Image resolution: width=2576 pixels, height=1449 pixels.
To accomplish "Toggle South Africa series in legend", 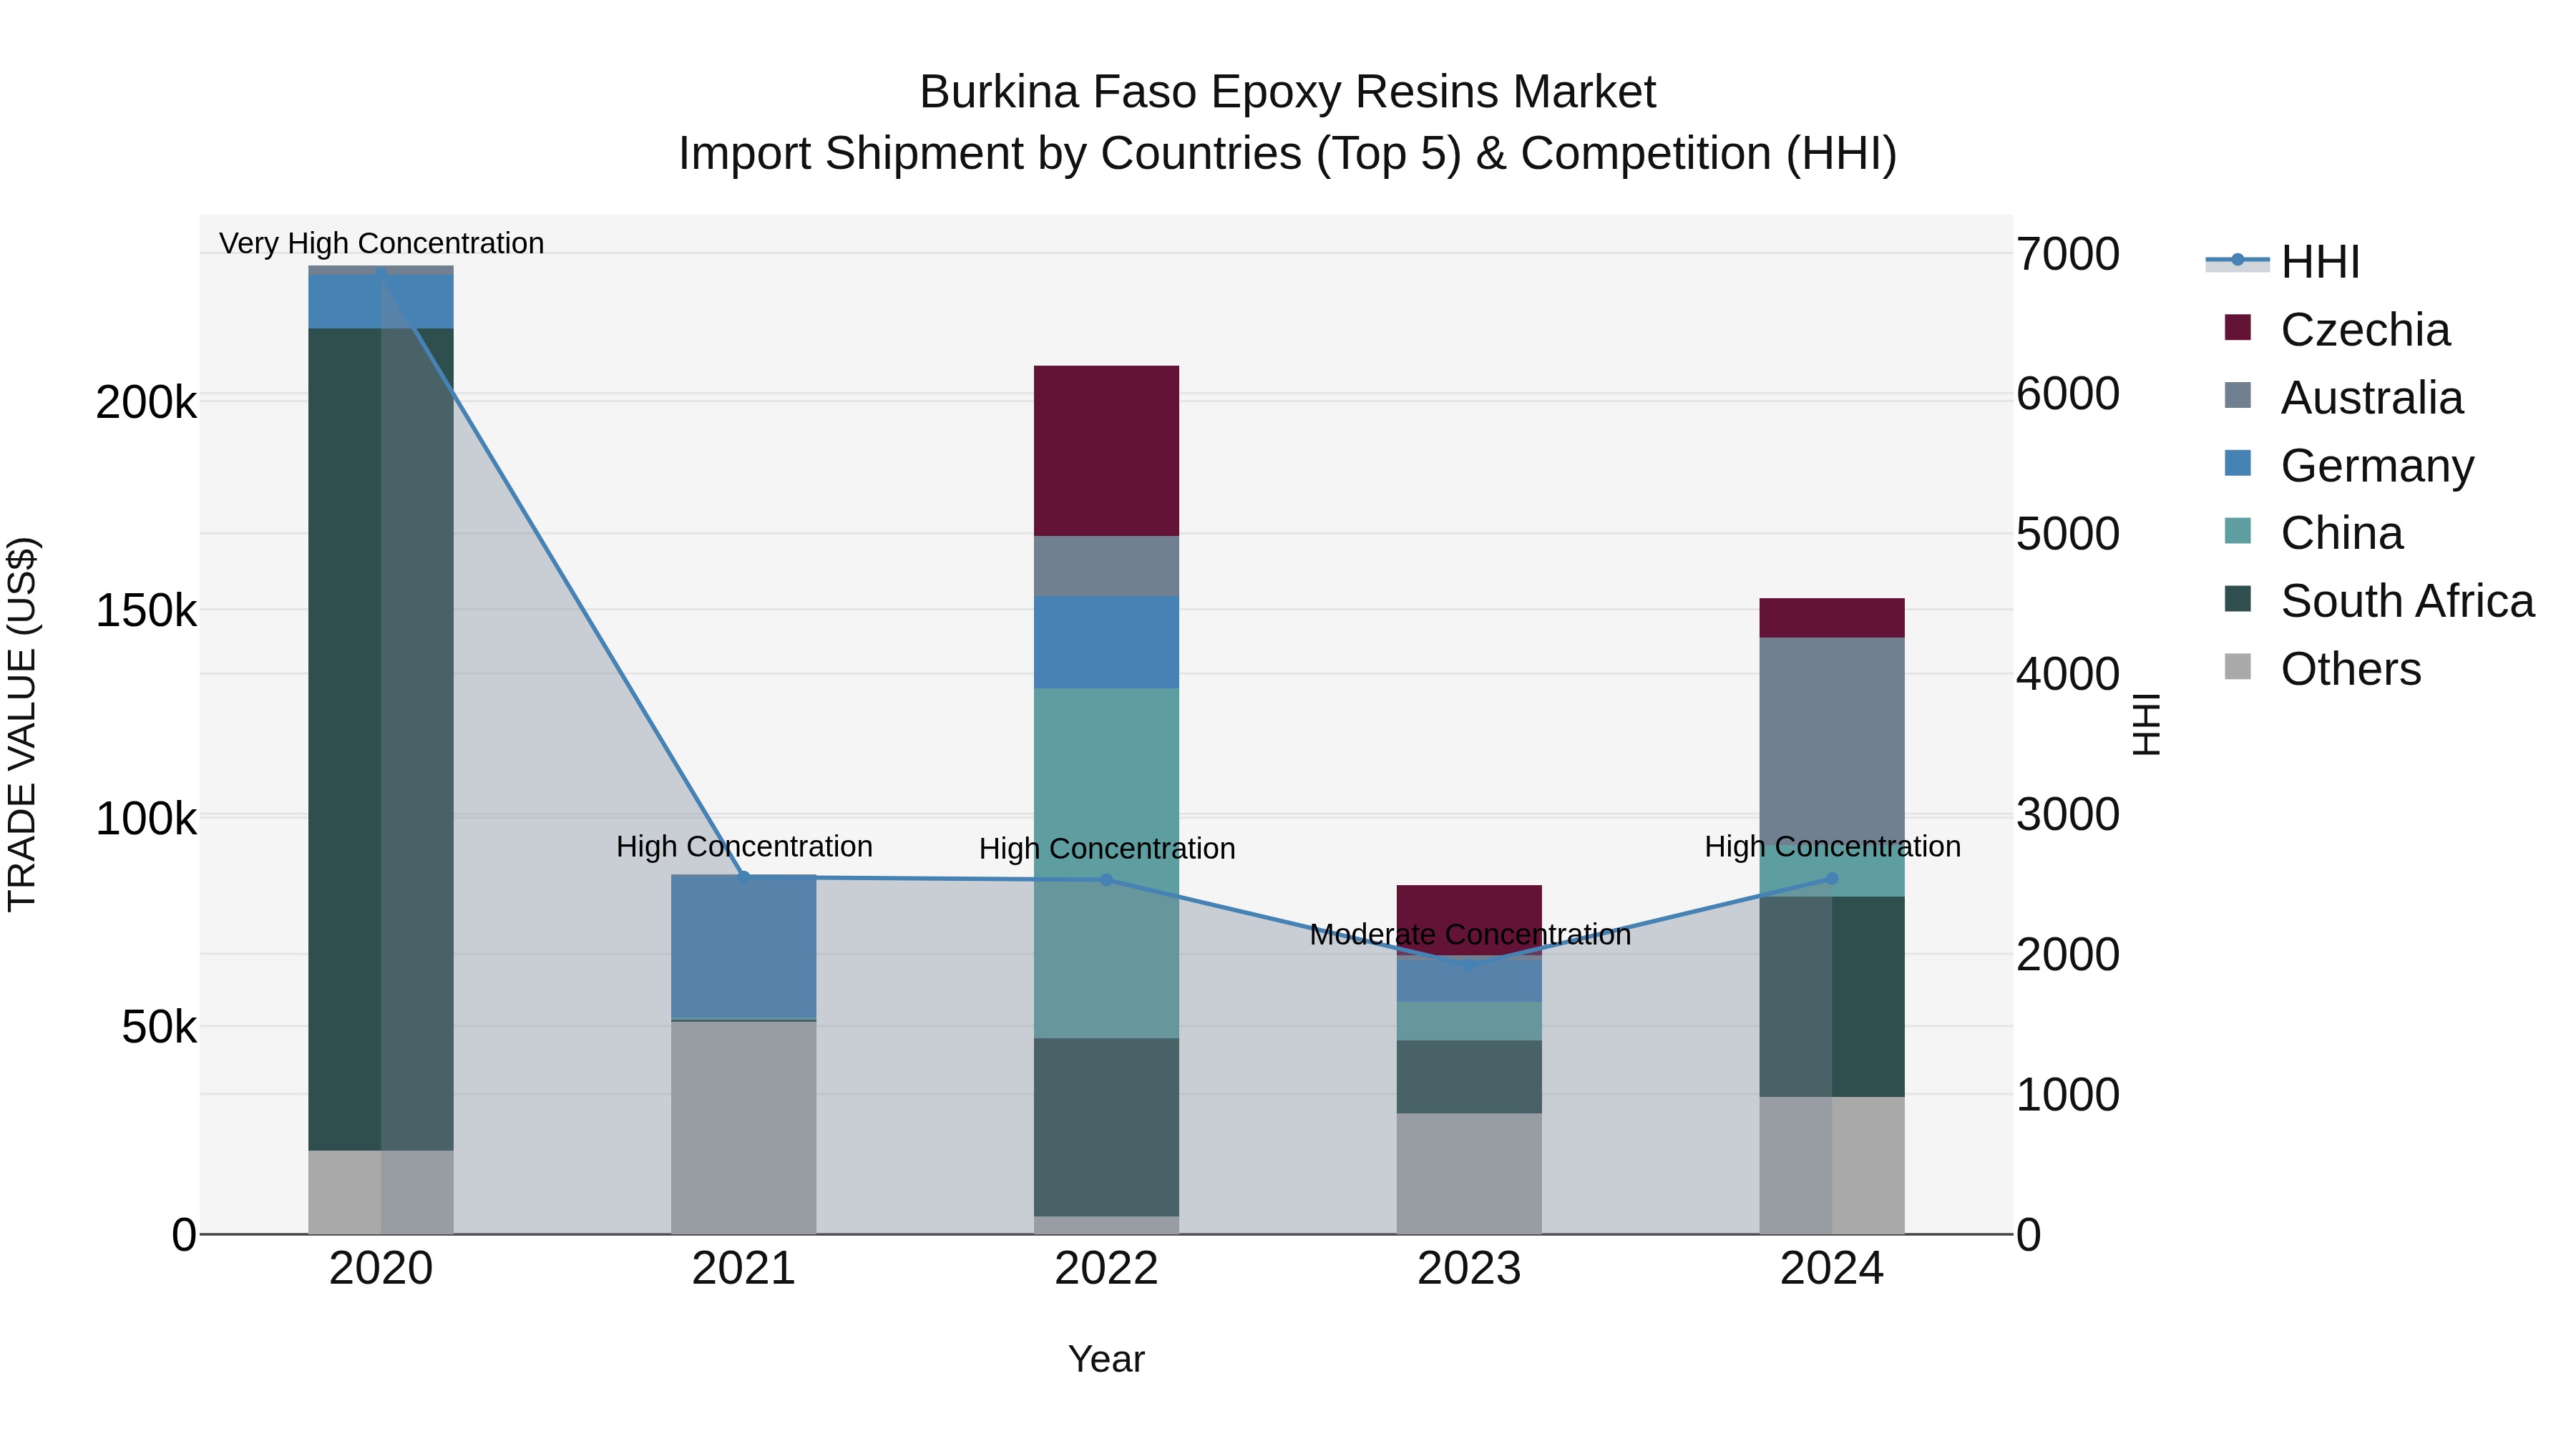I will coord(2379,601).
